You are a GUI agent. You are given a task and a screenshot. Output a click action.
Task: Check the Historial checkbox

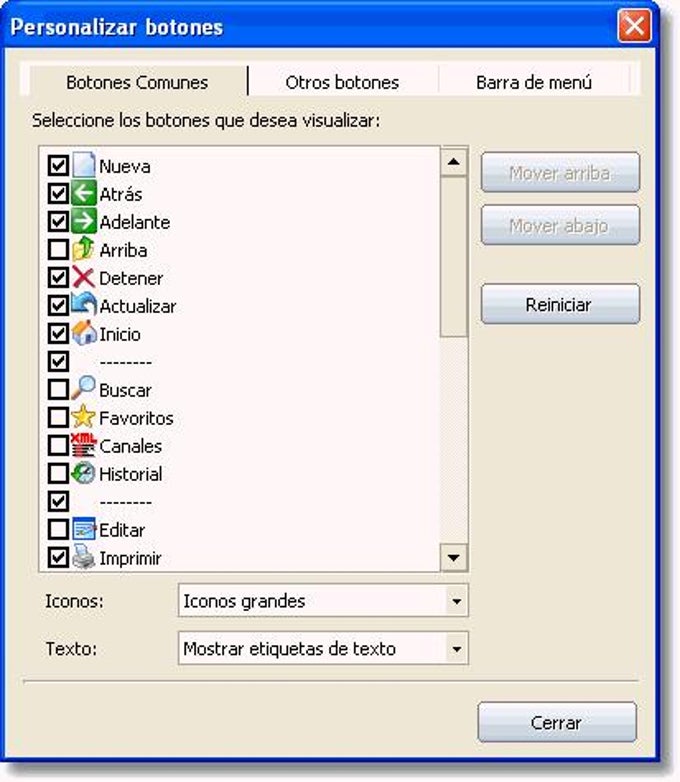[58, 473]
